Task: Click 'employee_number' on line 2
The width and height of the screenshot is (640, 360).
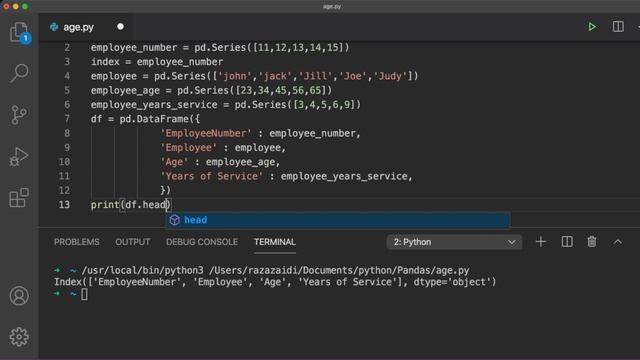Action: (x=134, y=47)
